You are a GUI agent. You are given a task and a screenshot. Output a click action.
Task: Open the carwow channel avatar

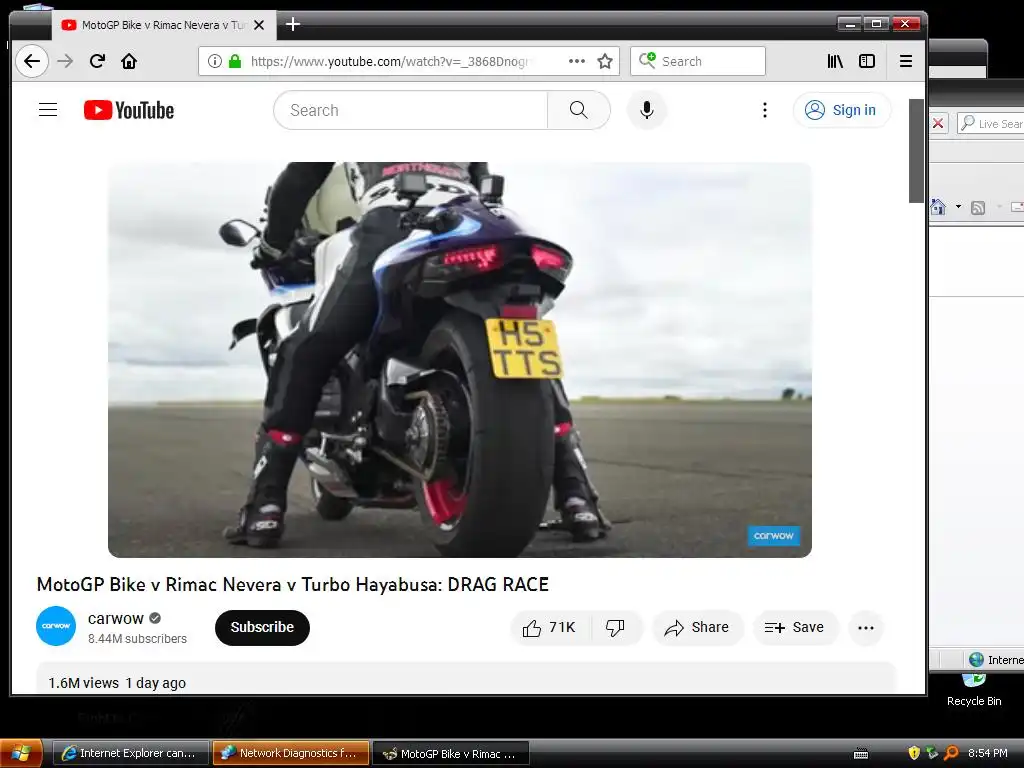point(56,626)
